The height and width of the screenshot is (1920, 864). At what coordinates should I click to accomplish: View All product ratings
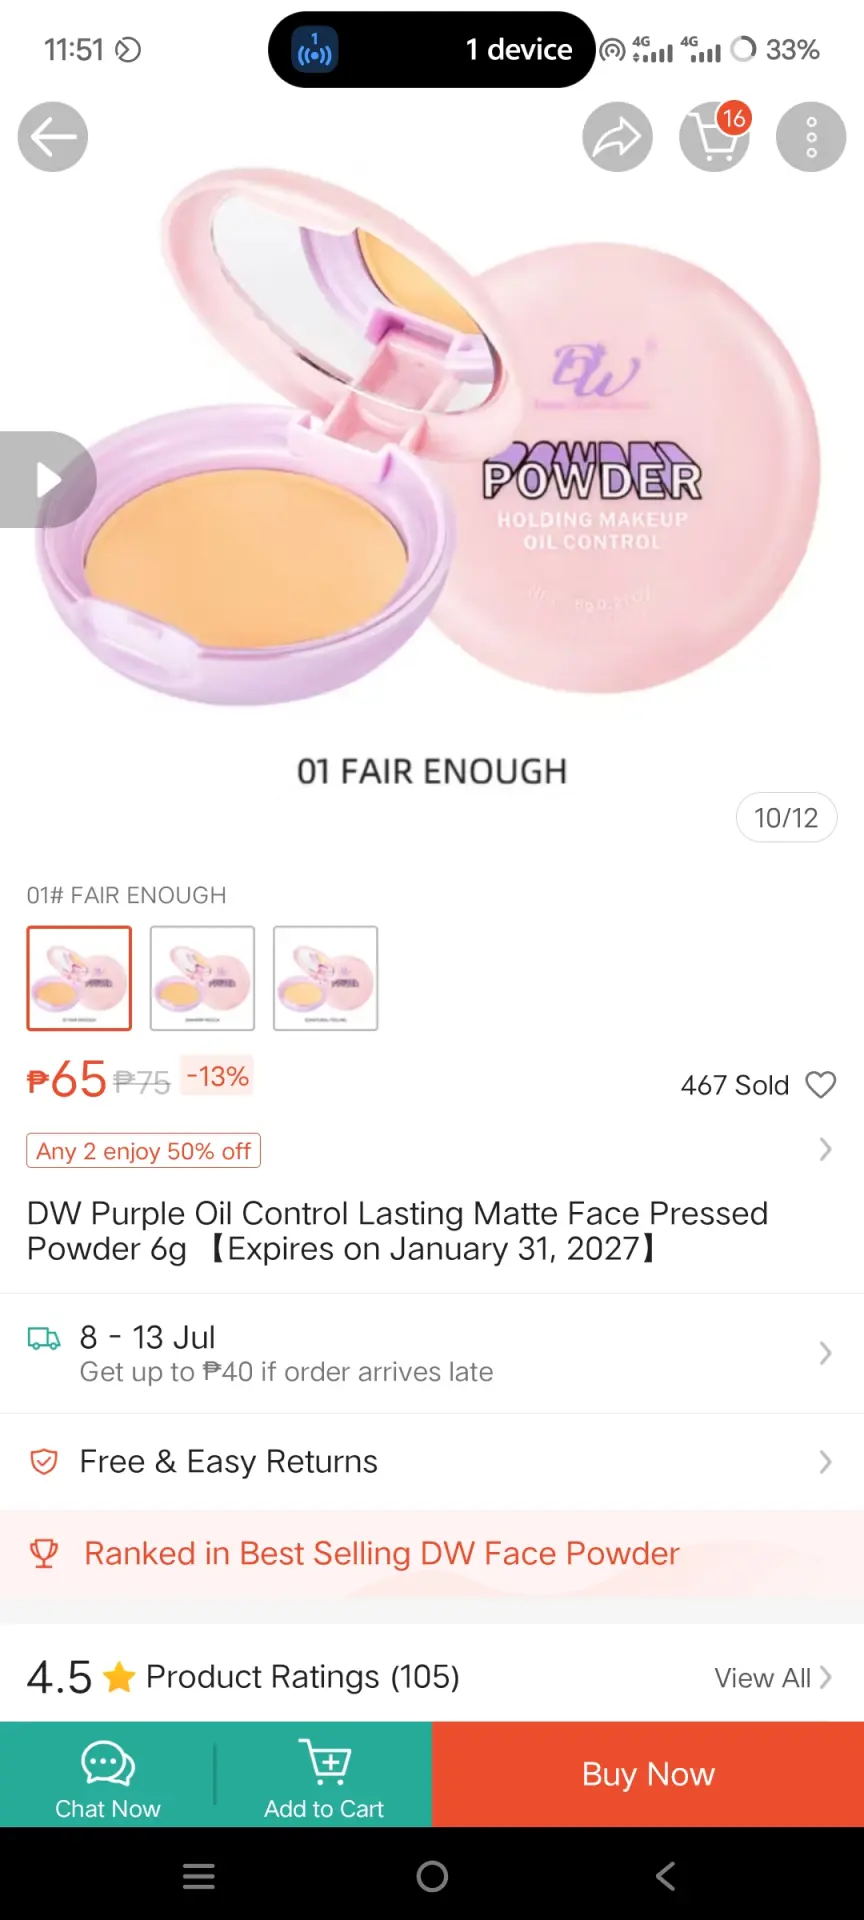(x=772, y=1678)
